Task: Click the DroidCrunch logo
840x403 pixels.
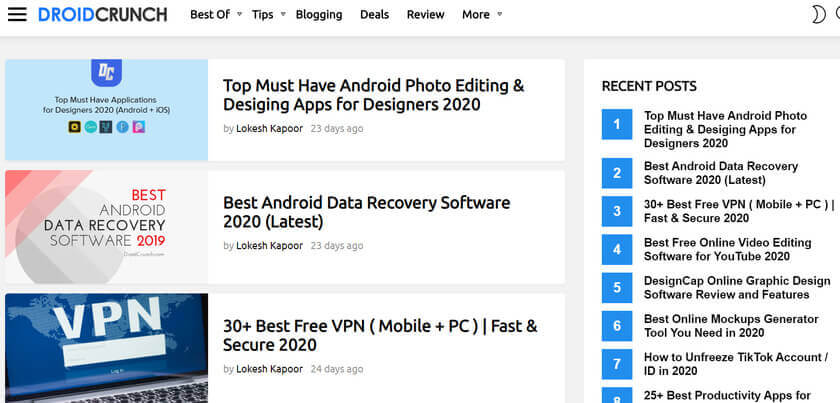Action: point(103,14)
